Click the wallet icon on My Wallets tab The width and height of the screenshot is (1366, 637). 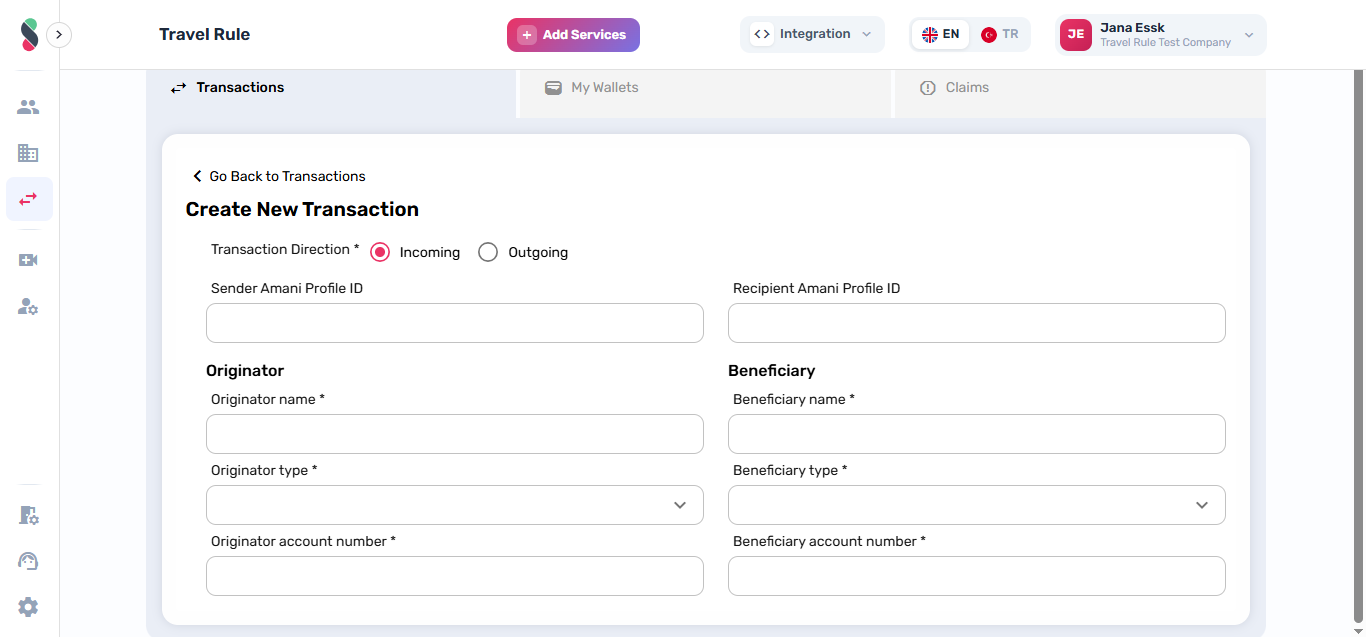[x=553, y=88]
